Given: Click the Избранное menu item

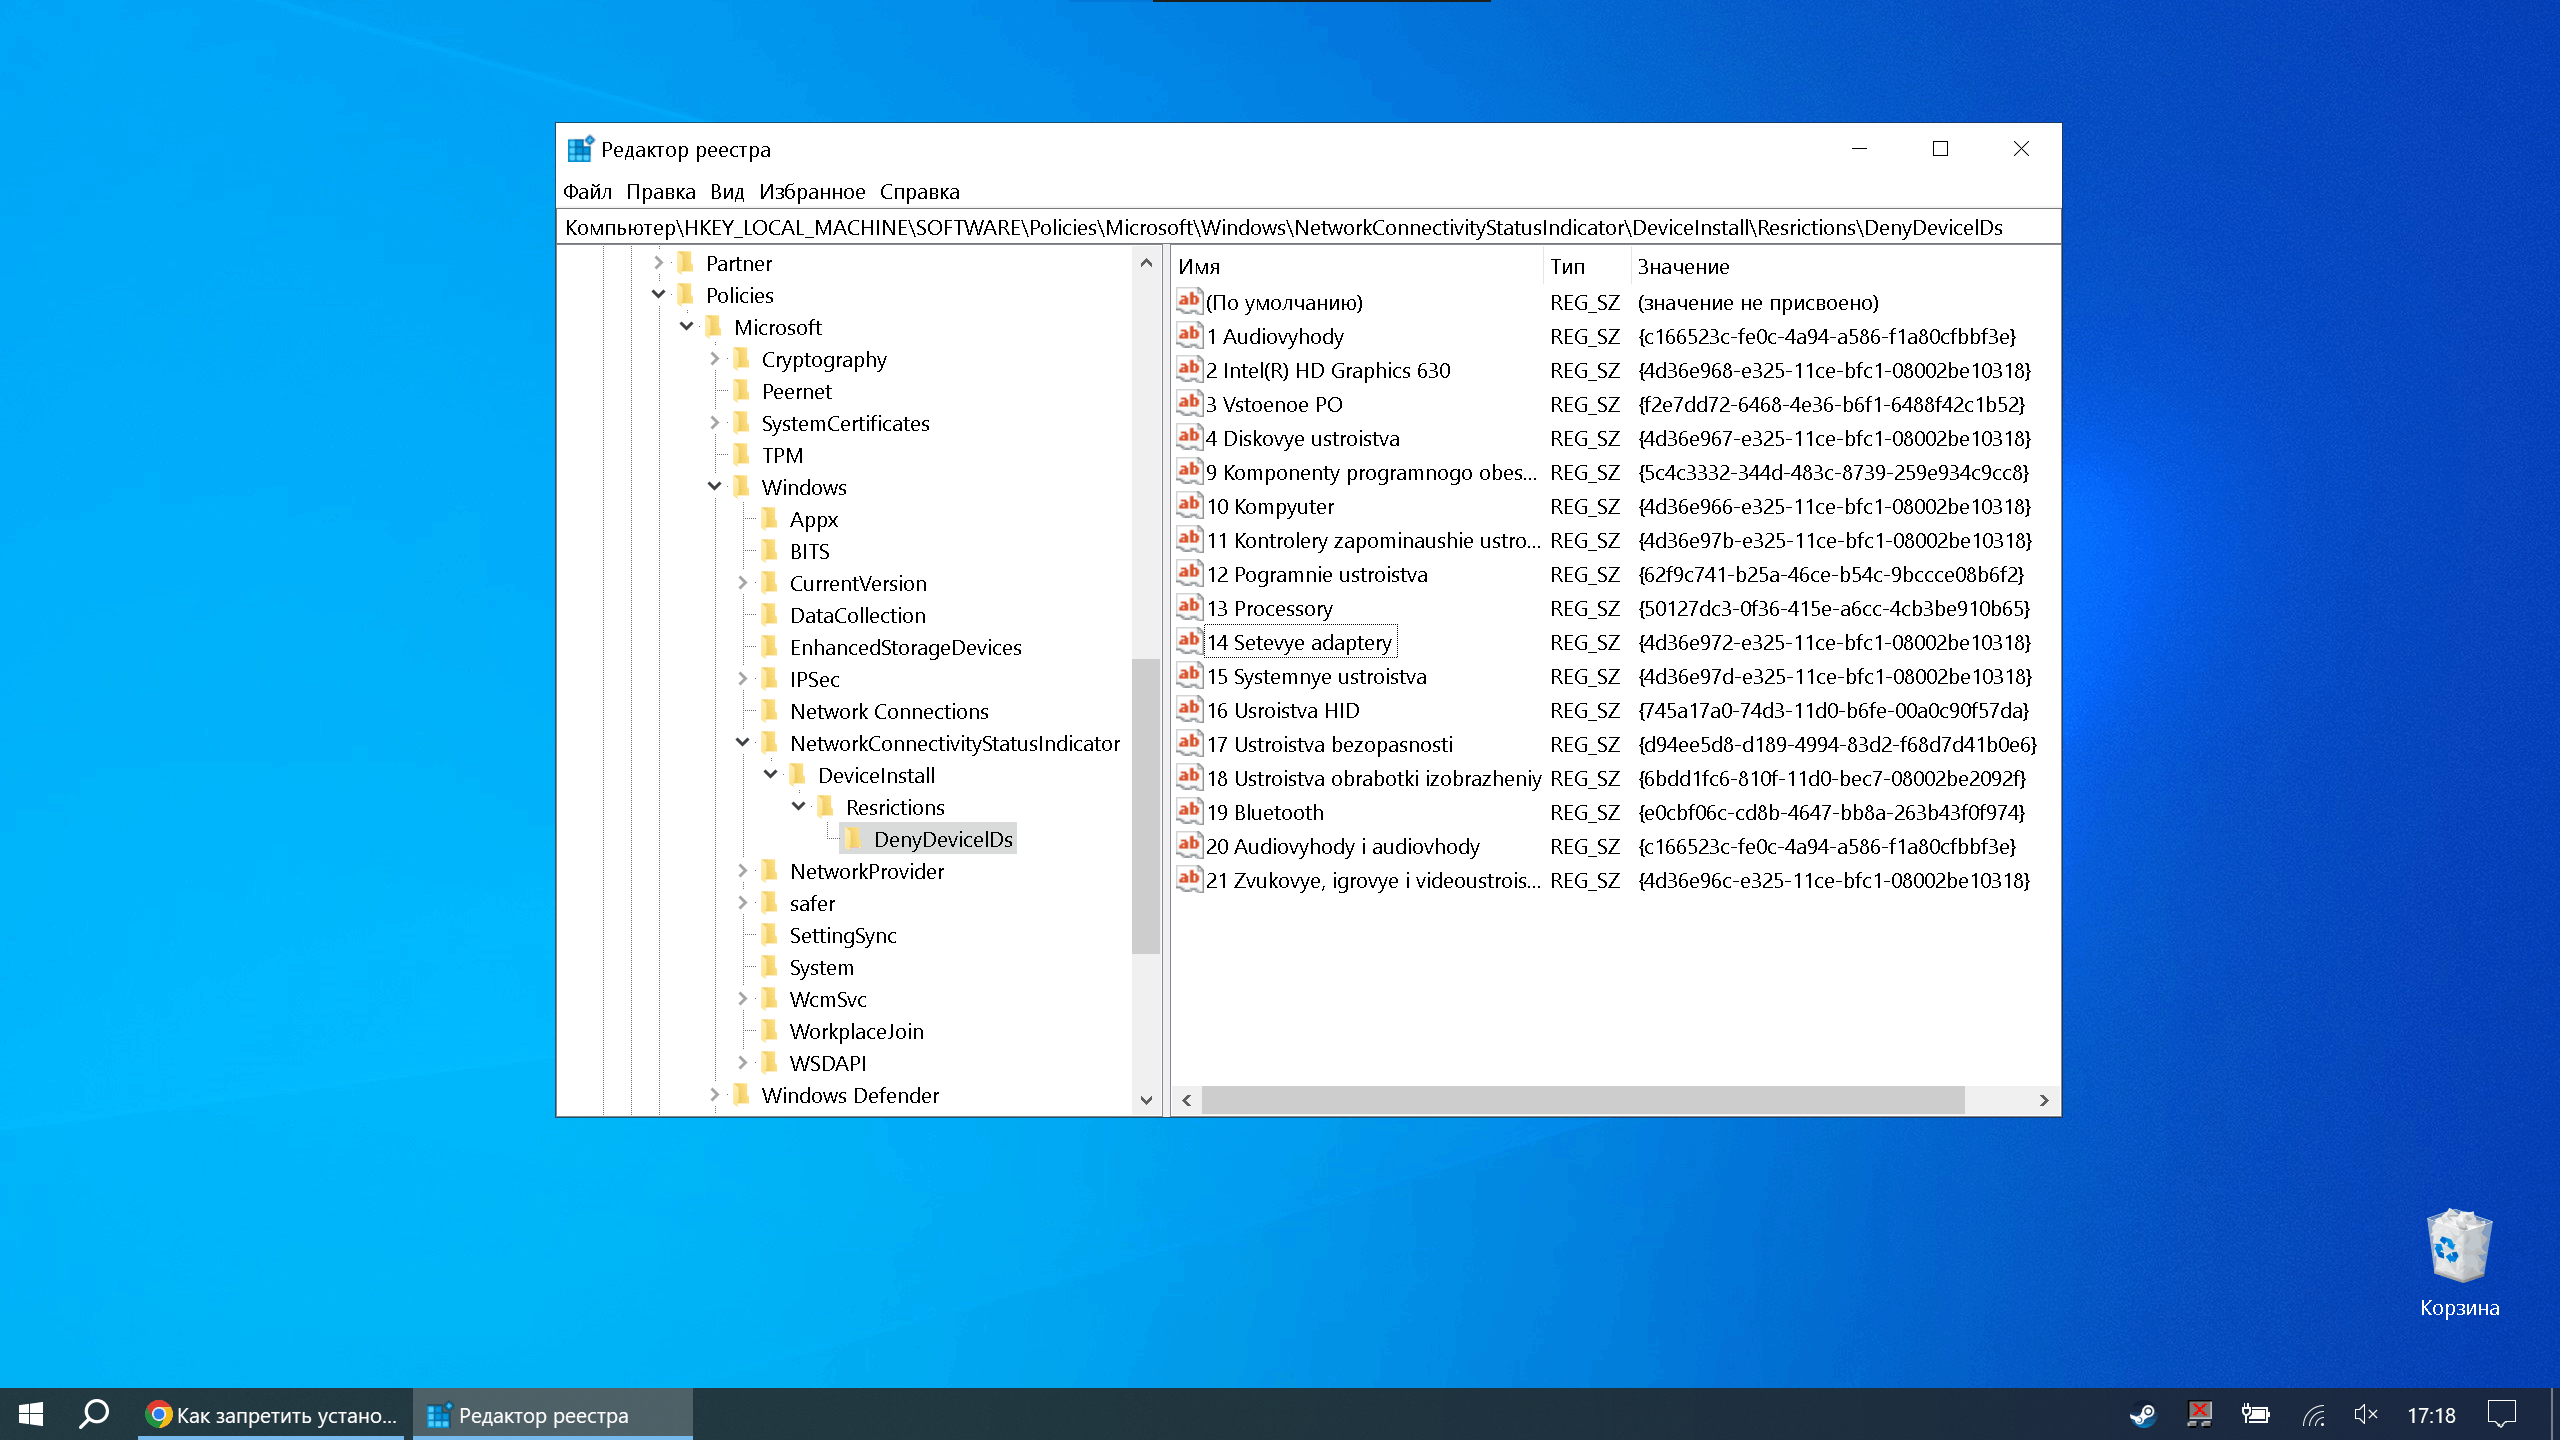Looking at the screenshot, I should click(x=812, y=190).
